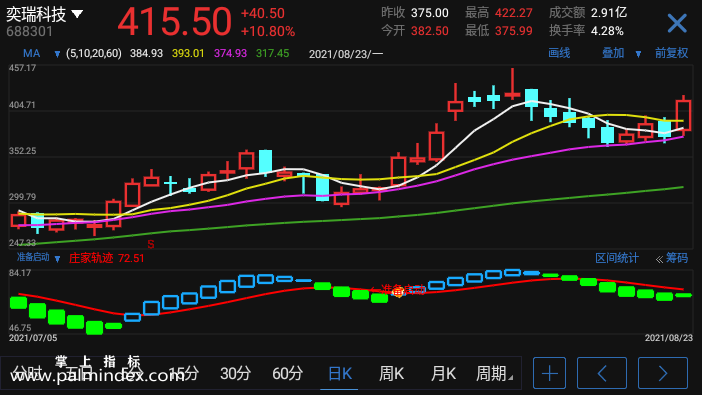Switch to the 日K tab
Screen dimensions: 702x395
click(340, 373)
